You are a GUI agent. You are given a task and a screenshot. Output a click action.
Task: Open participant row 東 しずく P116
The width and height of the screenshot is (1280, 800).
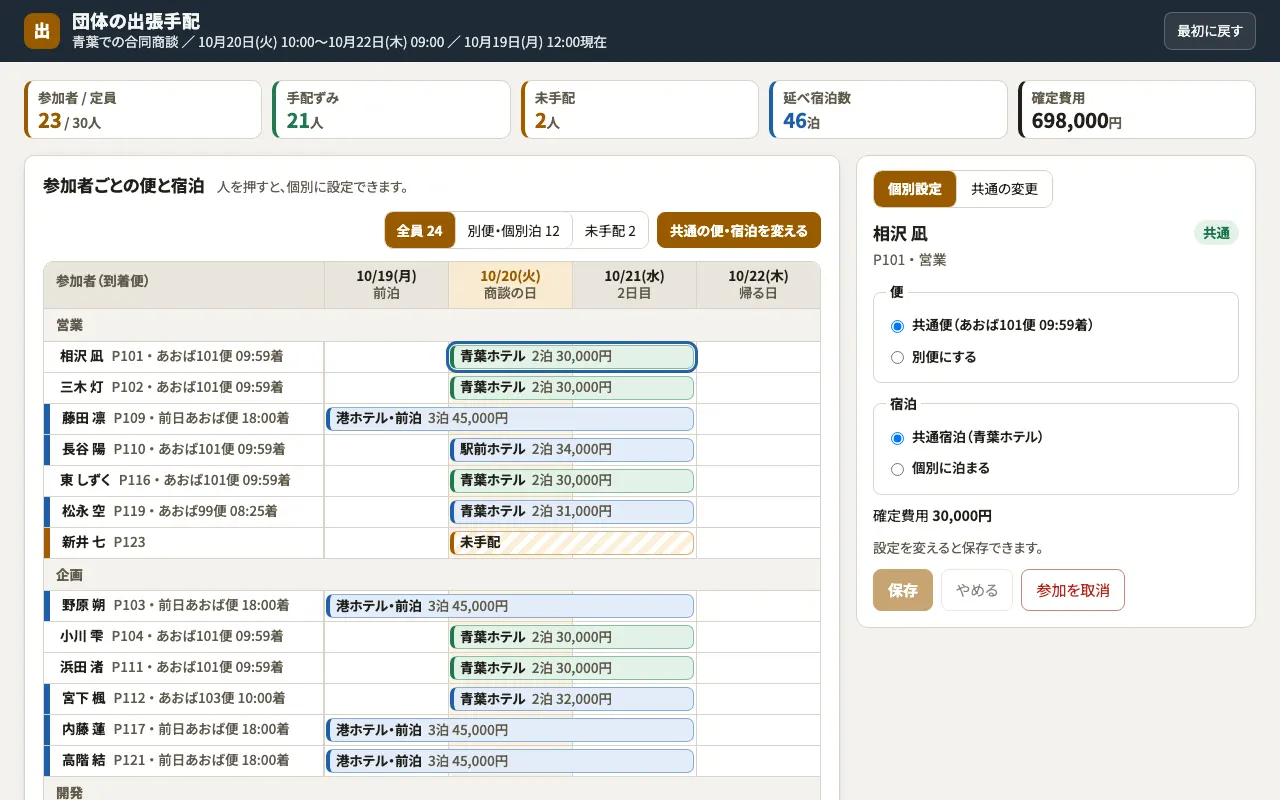(x=184, y=480)
